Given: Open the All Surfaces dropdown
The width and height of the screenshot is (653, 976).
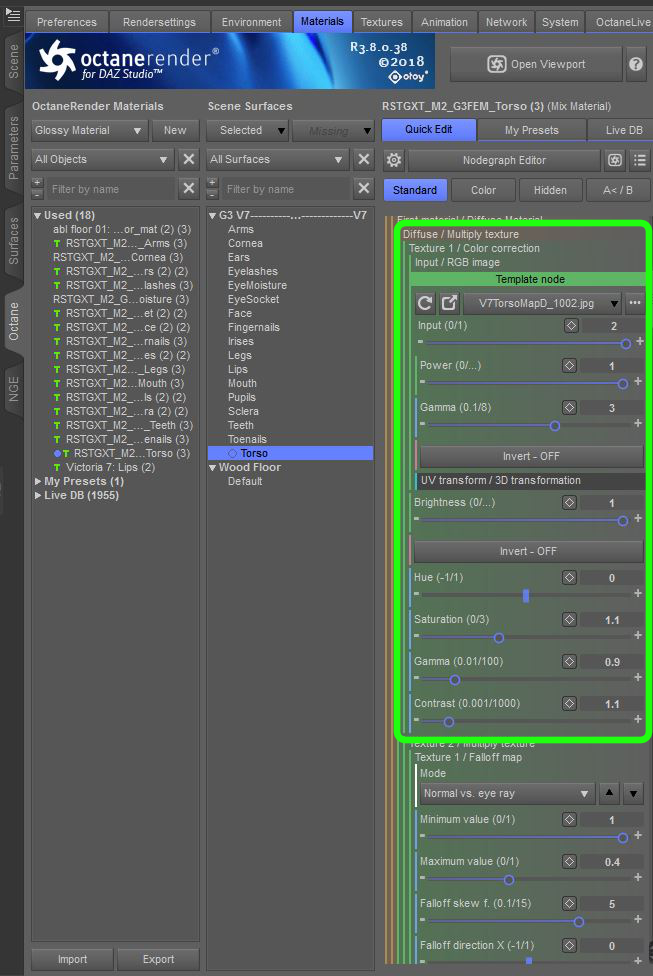Looking at the screenshot, I should (x=277, y=159).
